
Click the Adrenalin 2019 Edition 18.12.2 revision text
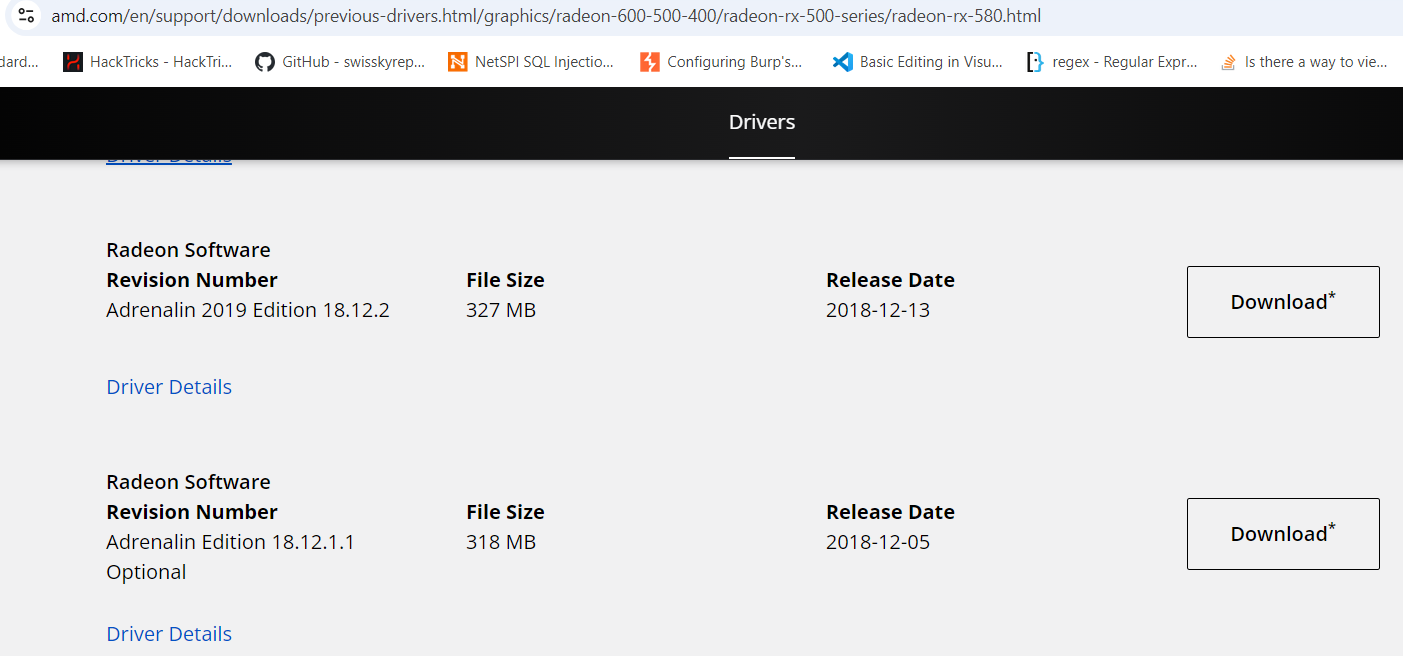[248, 310]
